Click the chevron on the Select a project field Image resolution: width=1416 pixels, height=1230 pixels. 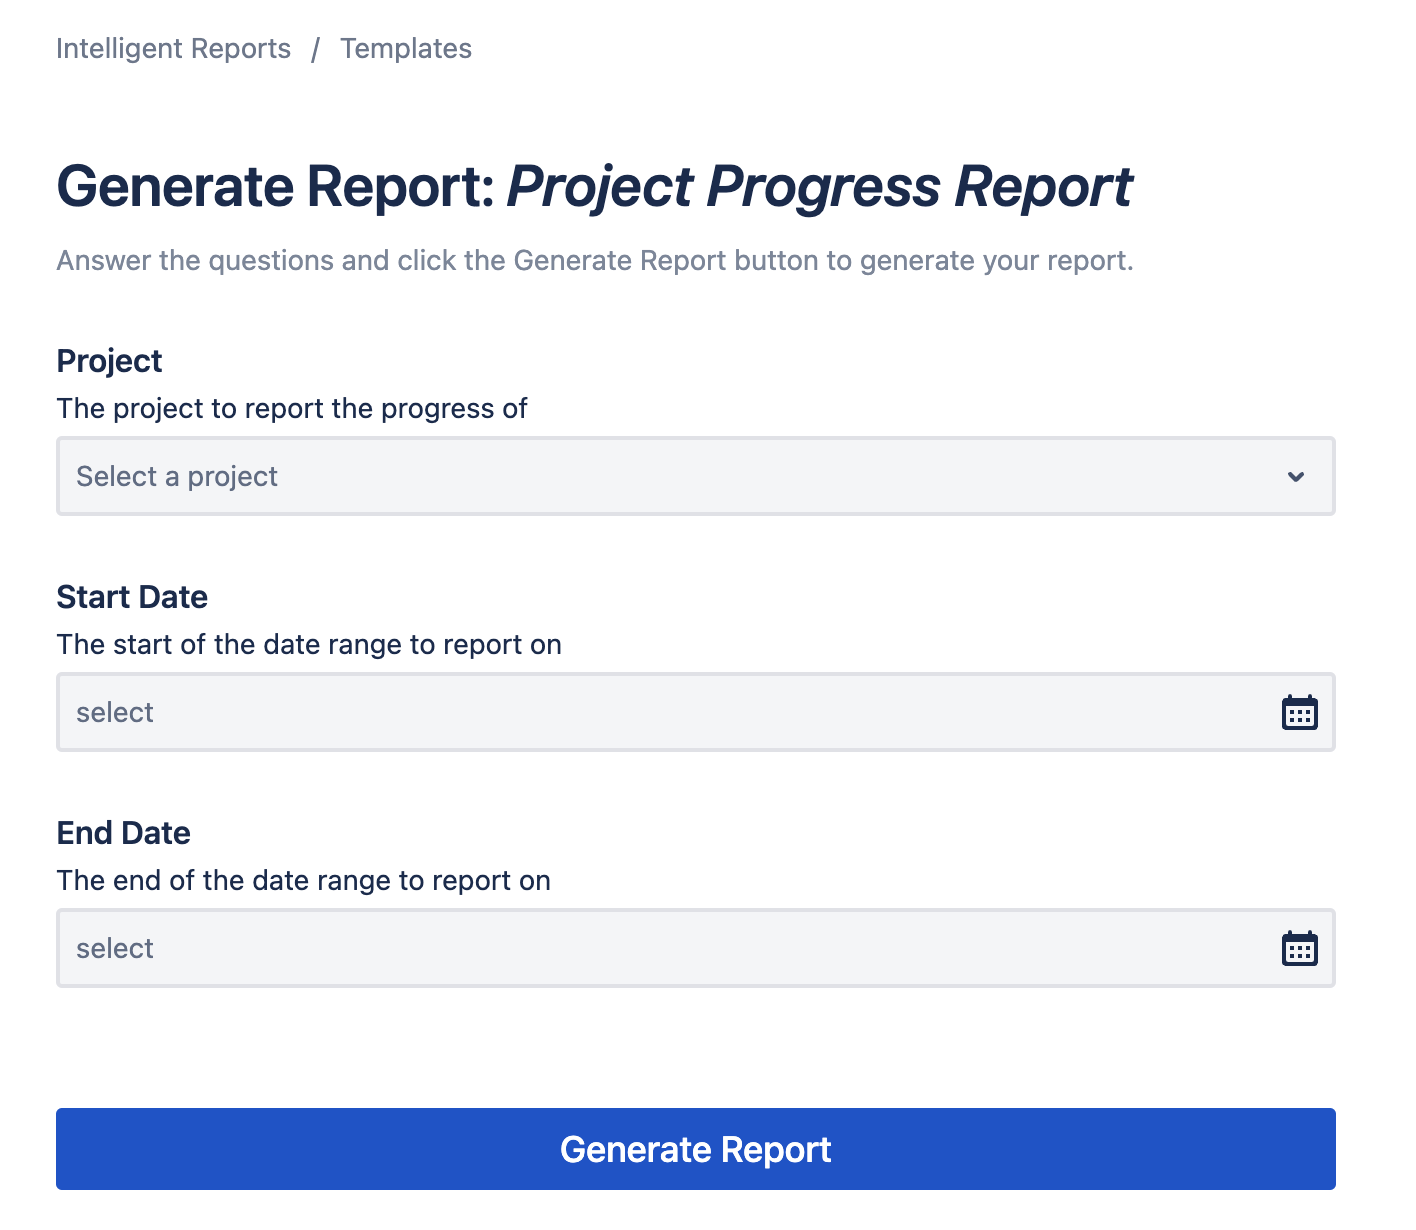click(1296, 477)
